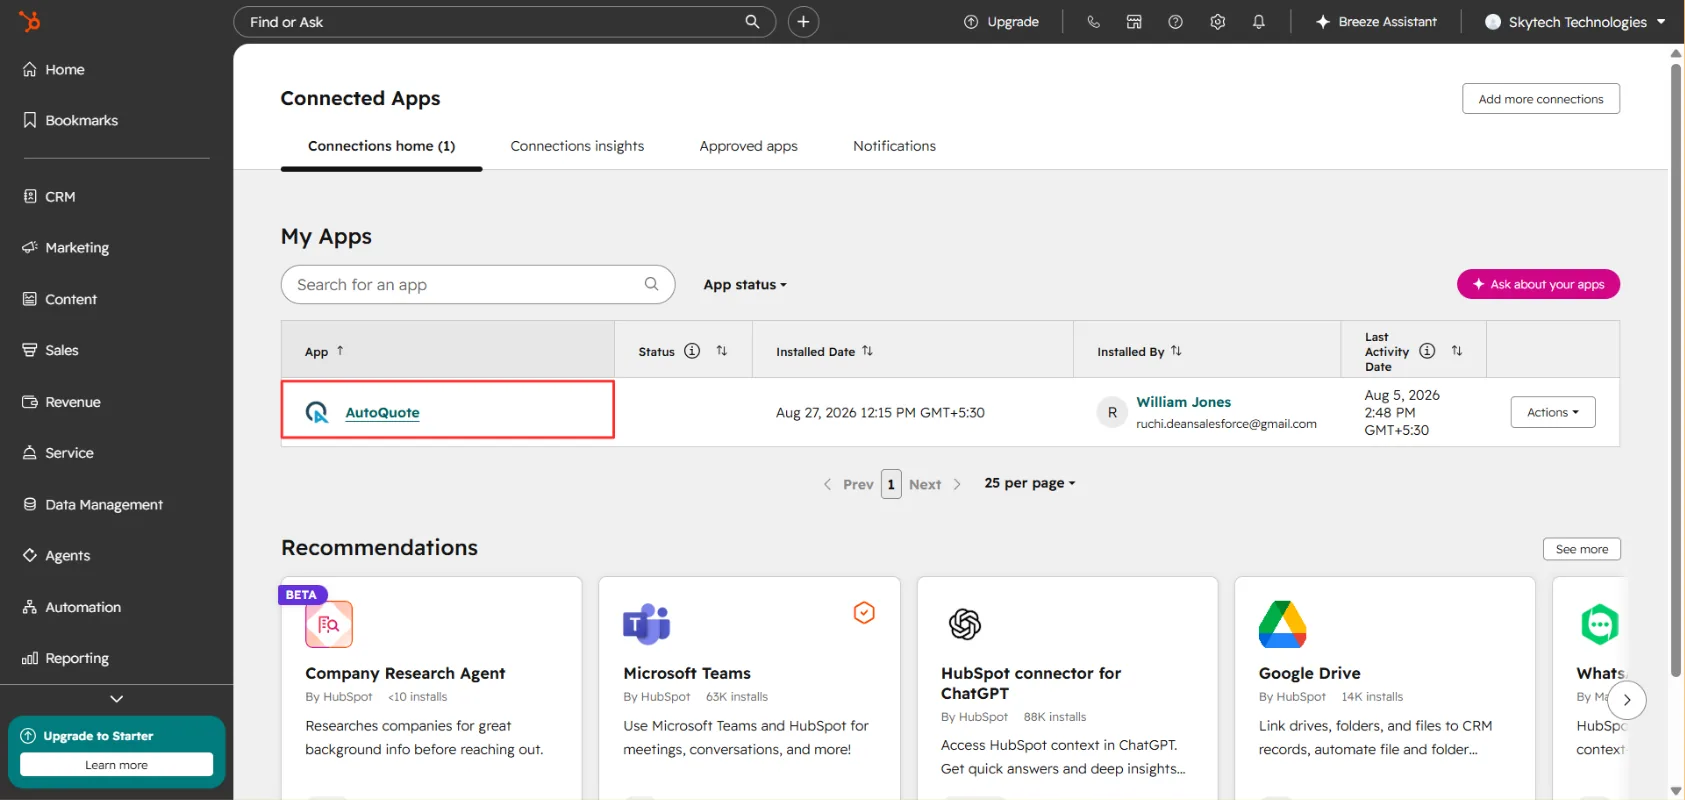Click the page vertical scrollbar
The image size is (1685, 800).
point(1676,370)
